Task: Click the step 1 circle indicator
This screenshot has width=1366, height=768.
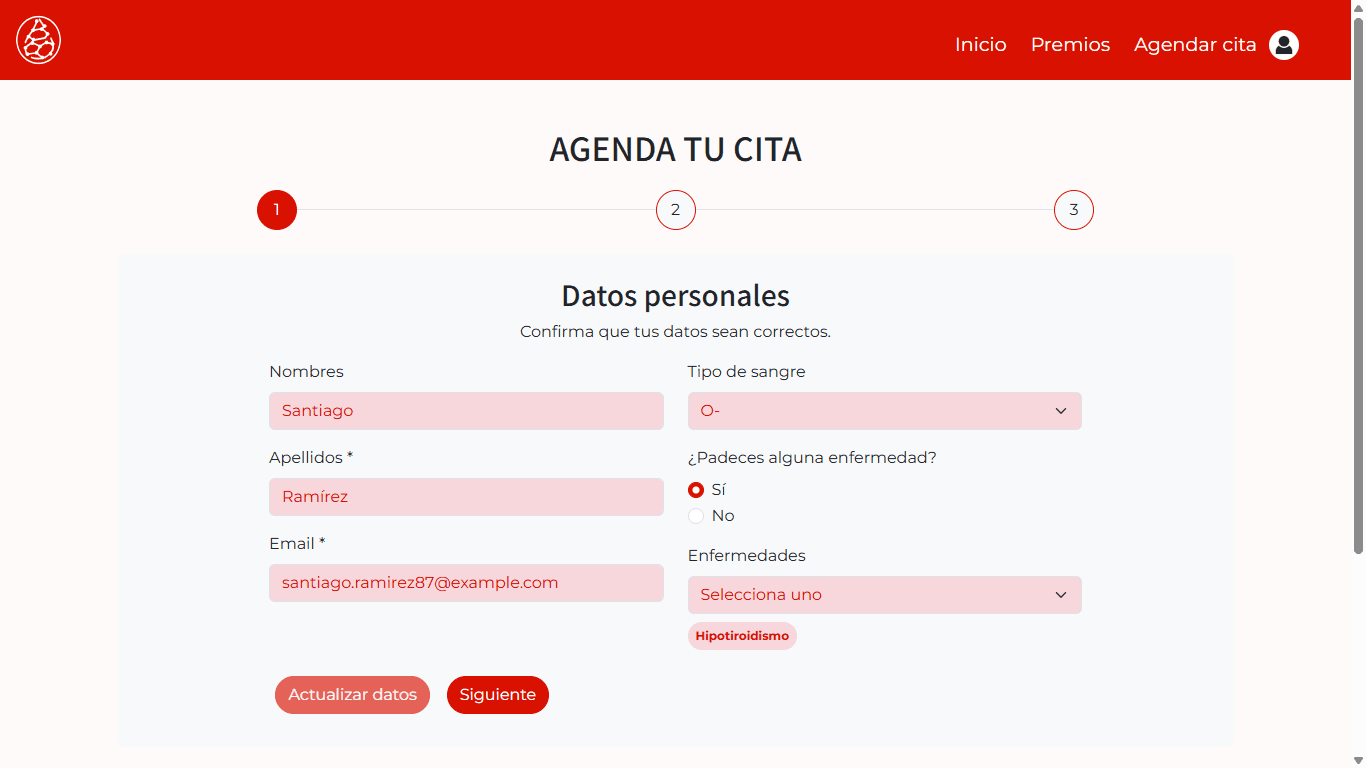Action: 277,210
